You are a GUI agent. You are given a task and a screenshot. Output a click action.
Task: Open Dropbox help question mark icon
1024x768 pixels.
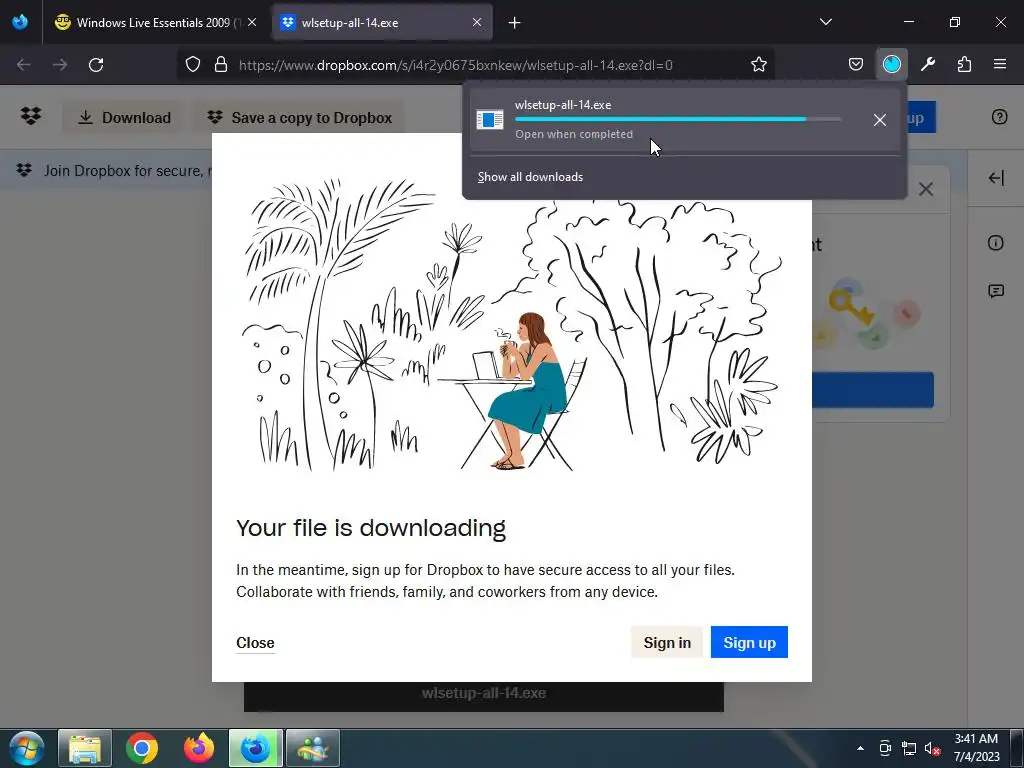999,117
